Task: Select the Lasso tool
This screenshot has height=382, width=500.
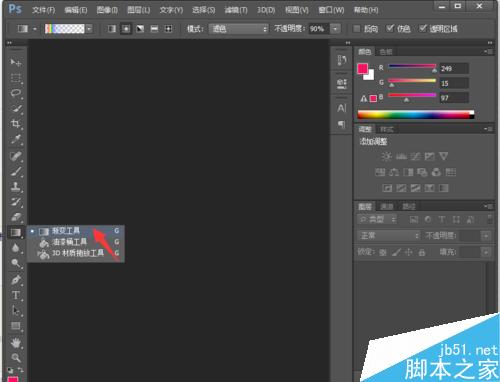Action: pos(15,93)
